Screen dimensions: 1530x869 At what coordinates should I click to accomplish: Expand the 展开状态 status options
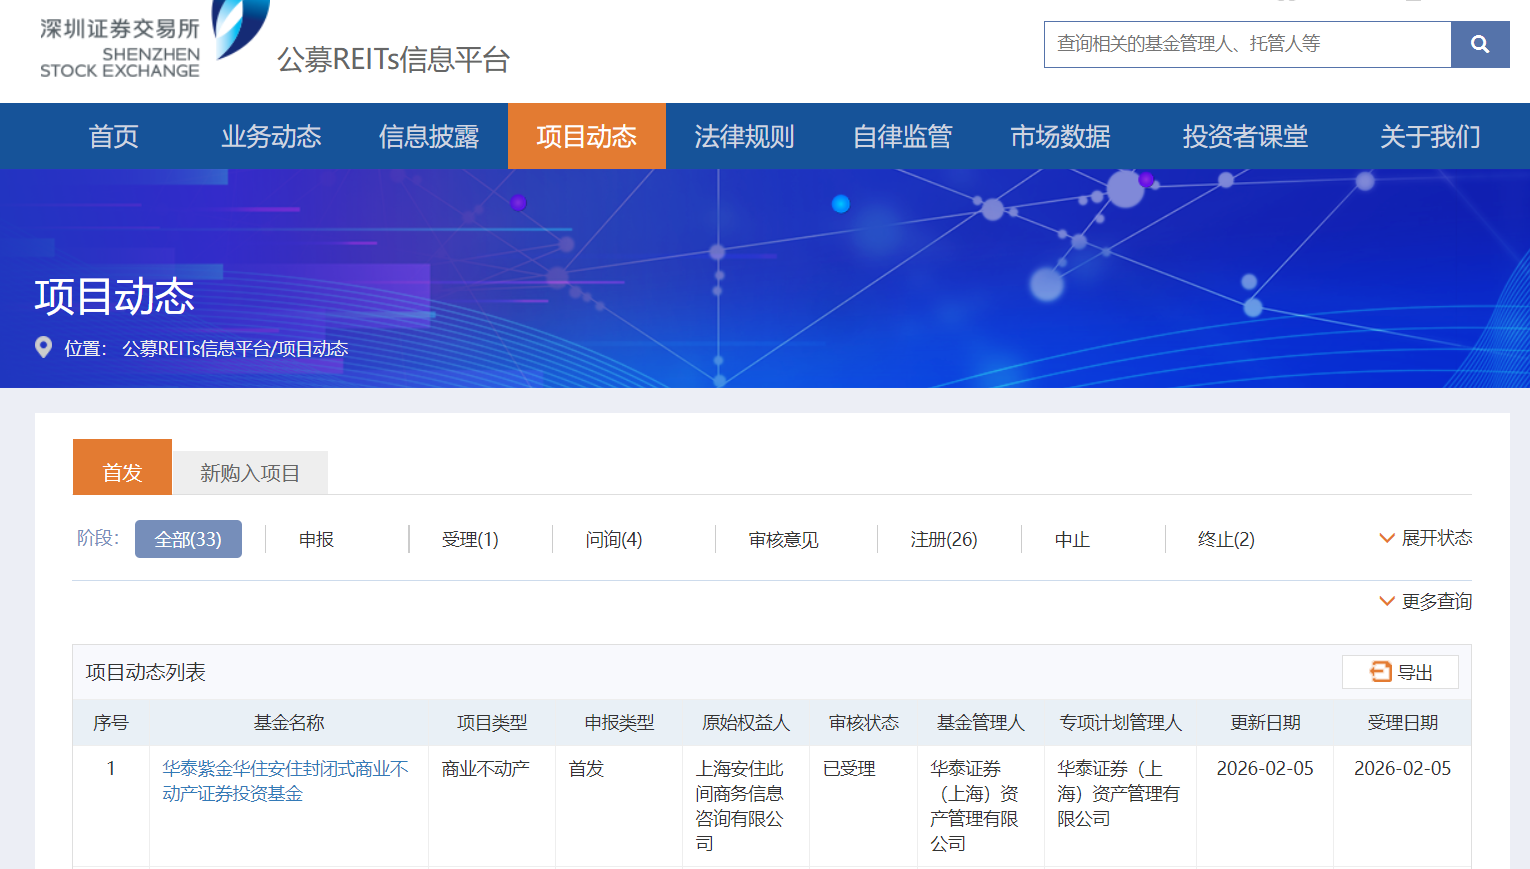point(1425,538)
